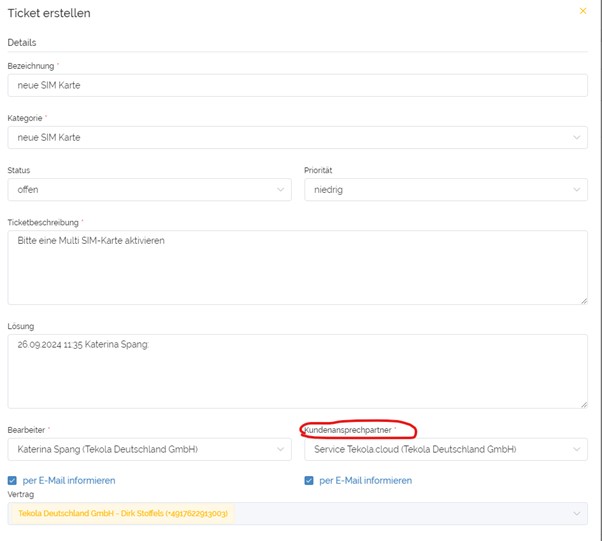Image resolution: width=602 pixels, height=541 pixels.
Task: Open the Status dropdown showing offen
Action: click(149, 190)
